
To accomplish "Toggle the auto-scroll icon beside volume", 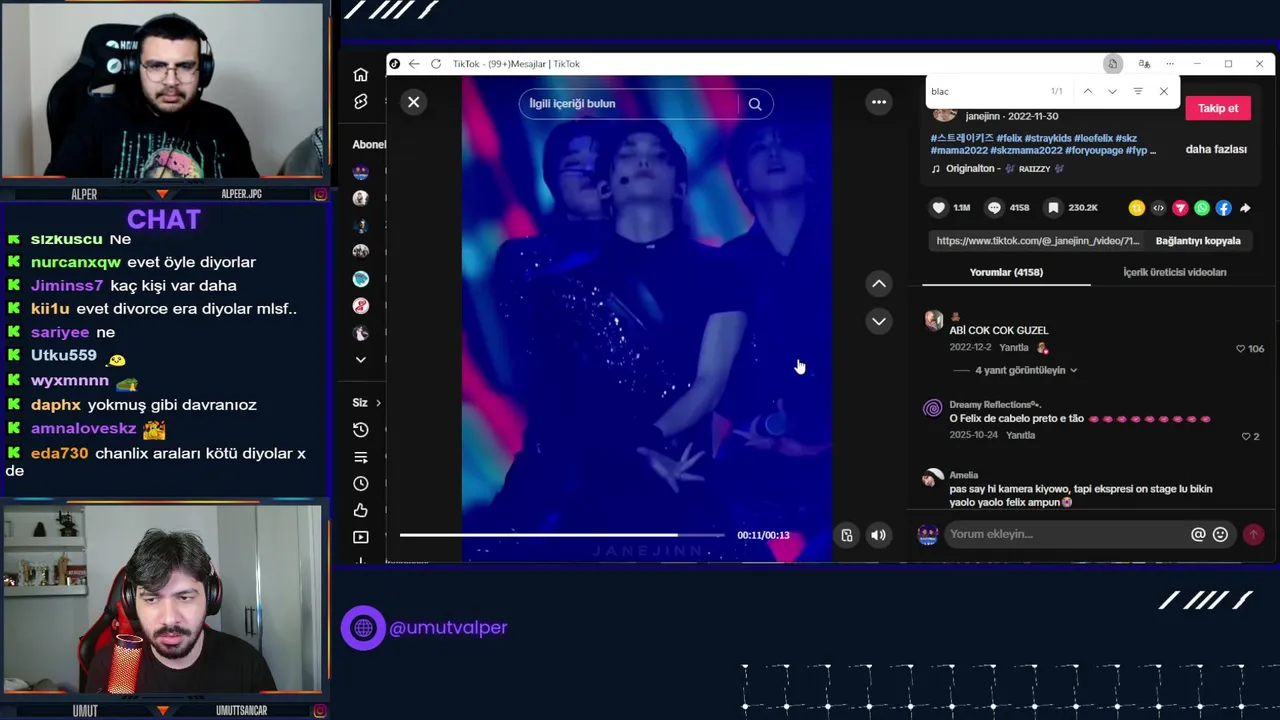I will (847, 535).
